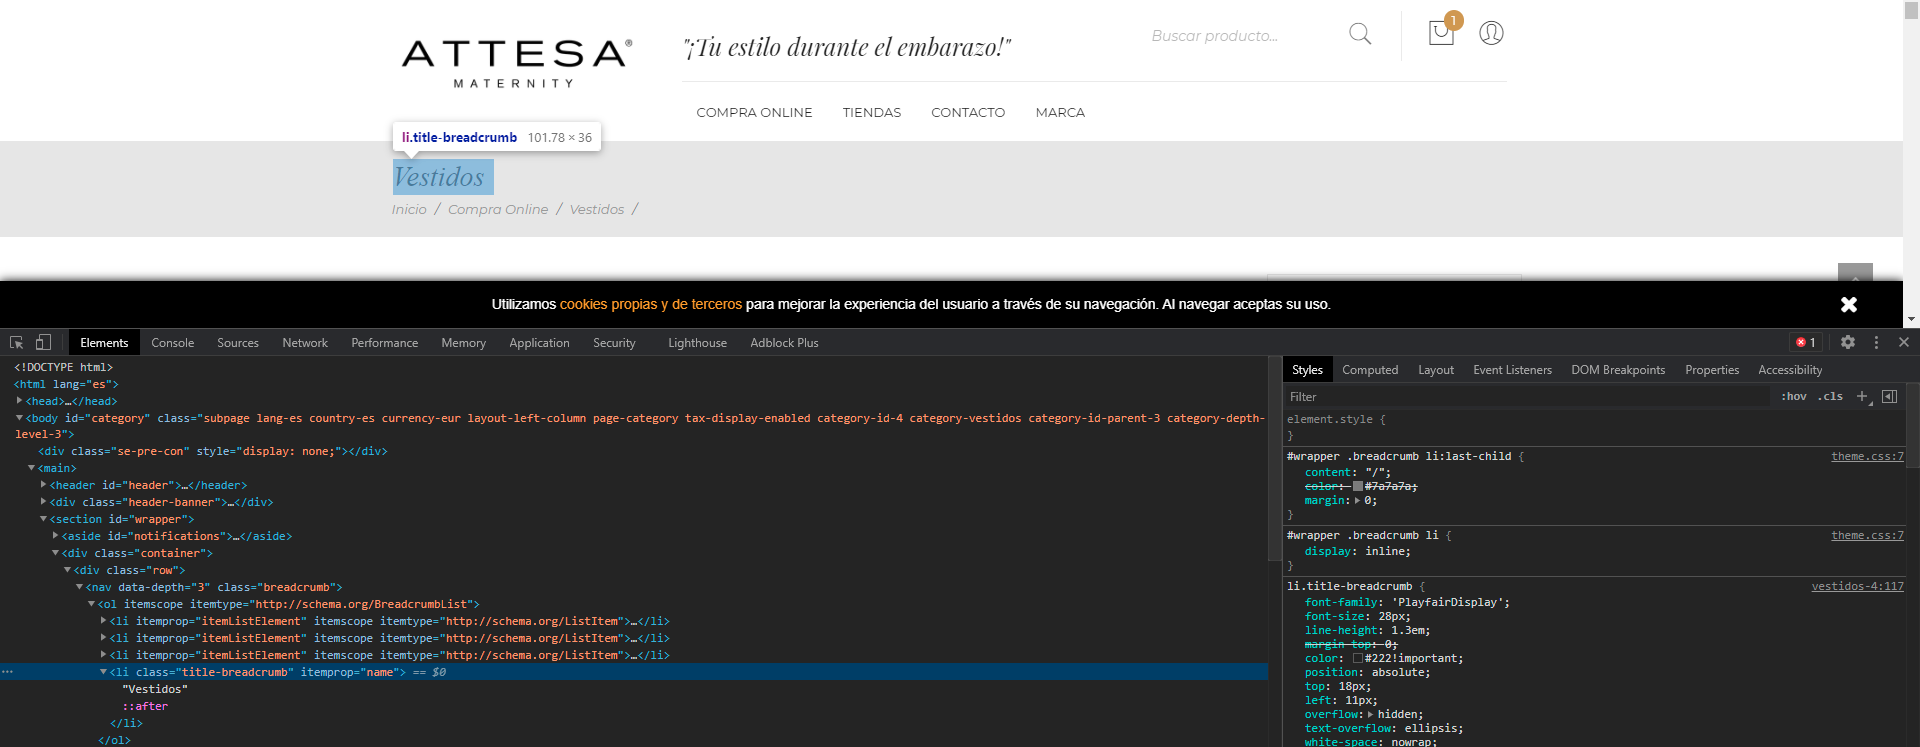Collapse the body element node
This screenshot has width=1920, height=747.
click(x=19, y=418)
